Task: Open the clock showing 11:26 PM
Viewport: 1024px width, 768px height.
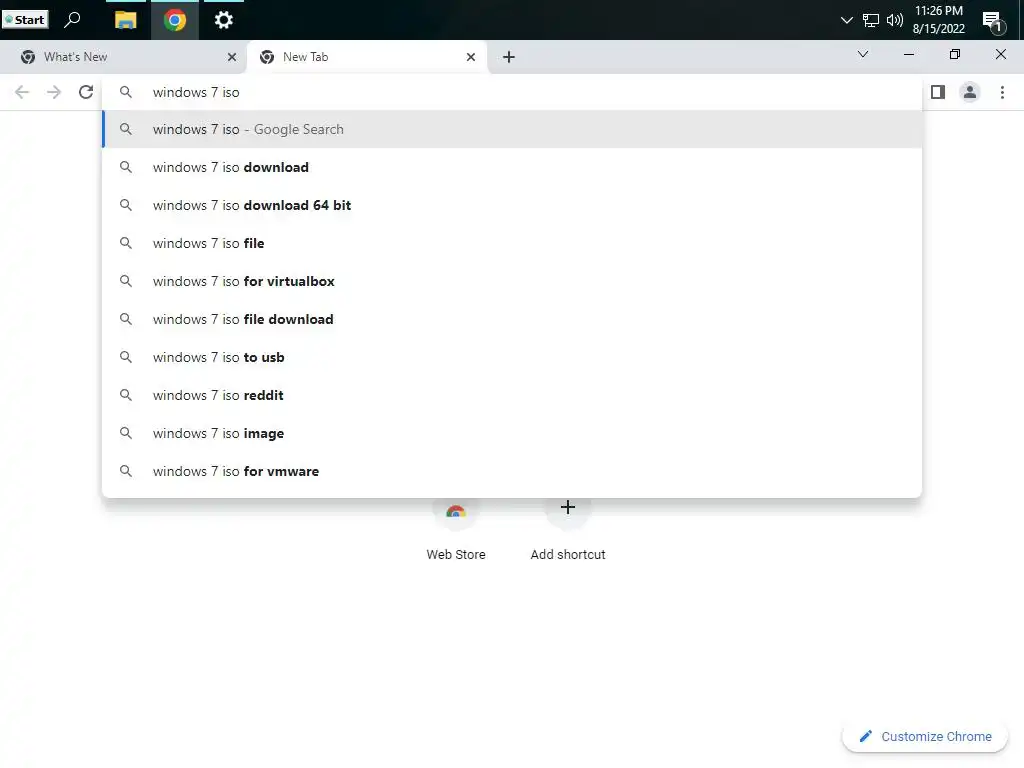Action: tap(938, 20)
